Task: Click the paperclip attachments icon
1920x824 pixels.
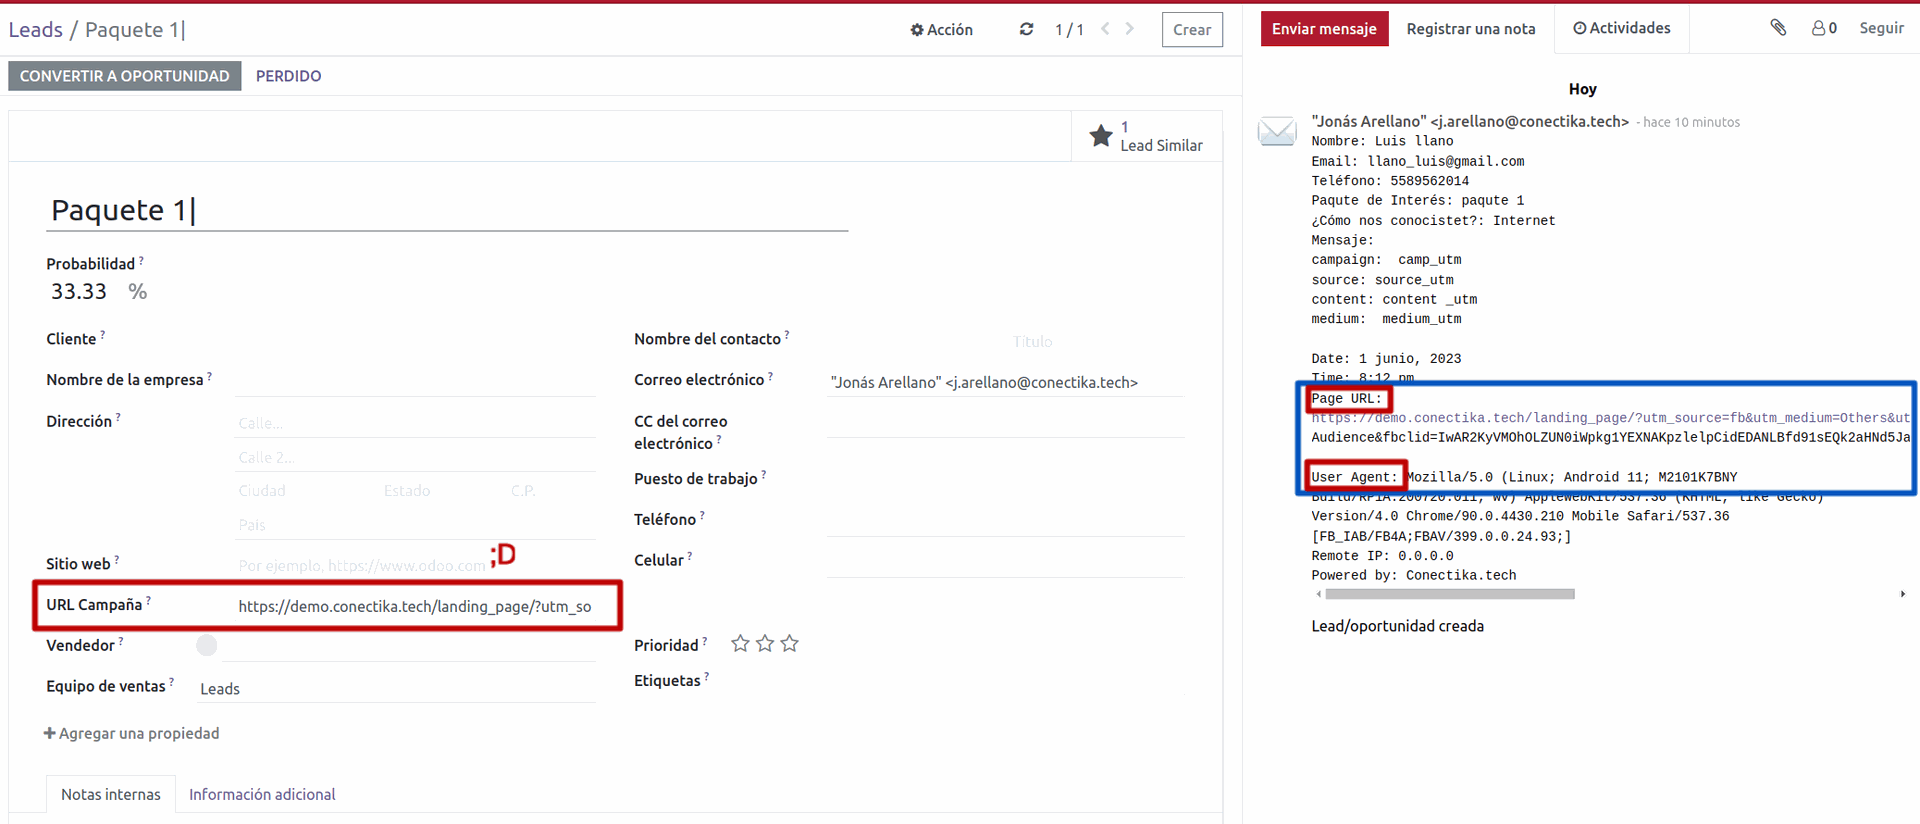Action: pos(1777,28)
